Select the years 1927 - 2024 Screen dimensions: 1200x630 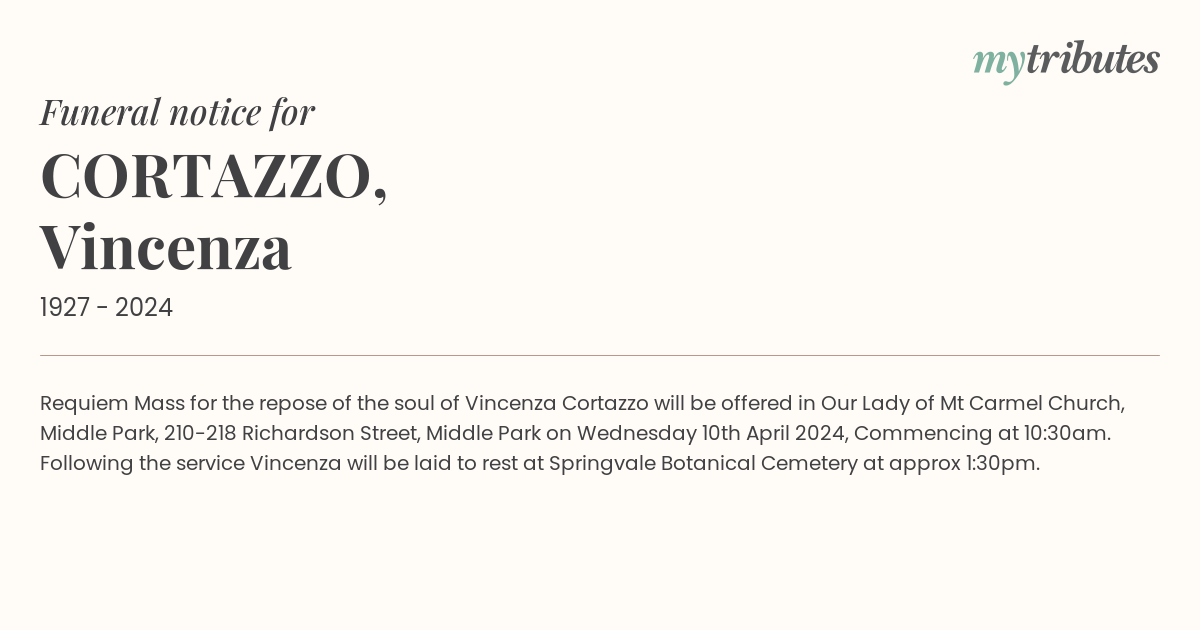point(106,308)
